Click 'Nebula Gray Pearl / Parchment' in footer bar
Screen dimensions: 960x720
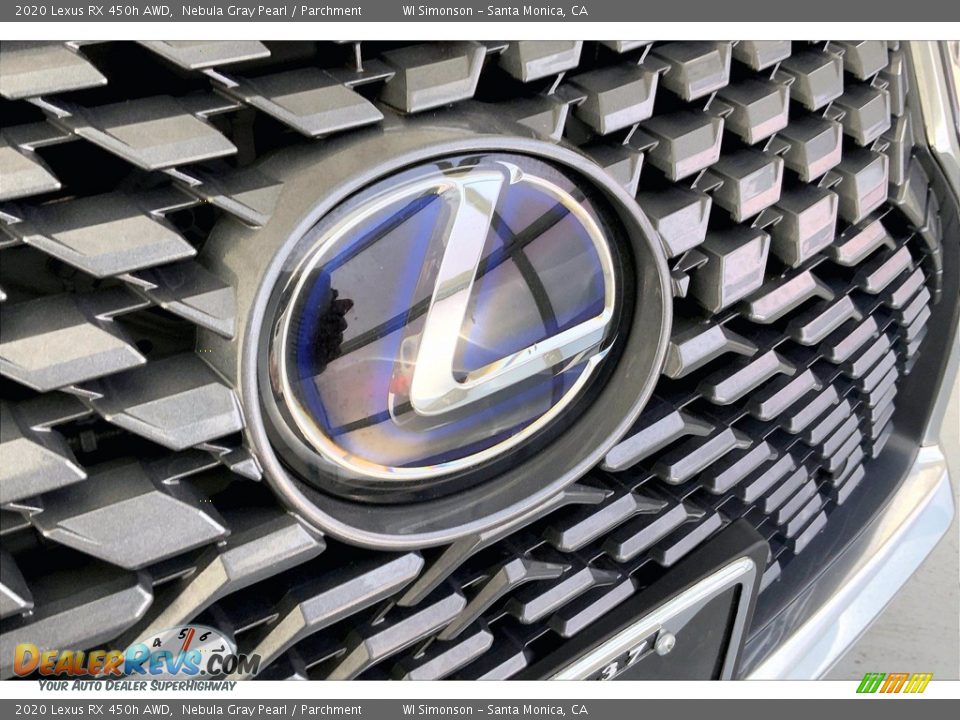[271, 710]
